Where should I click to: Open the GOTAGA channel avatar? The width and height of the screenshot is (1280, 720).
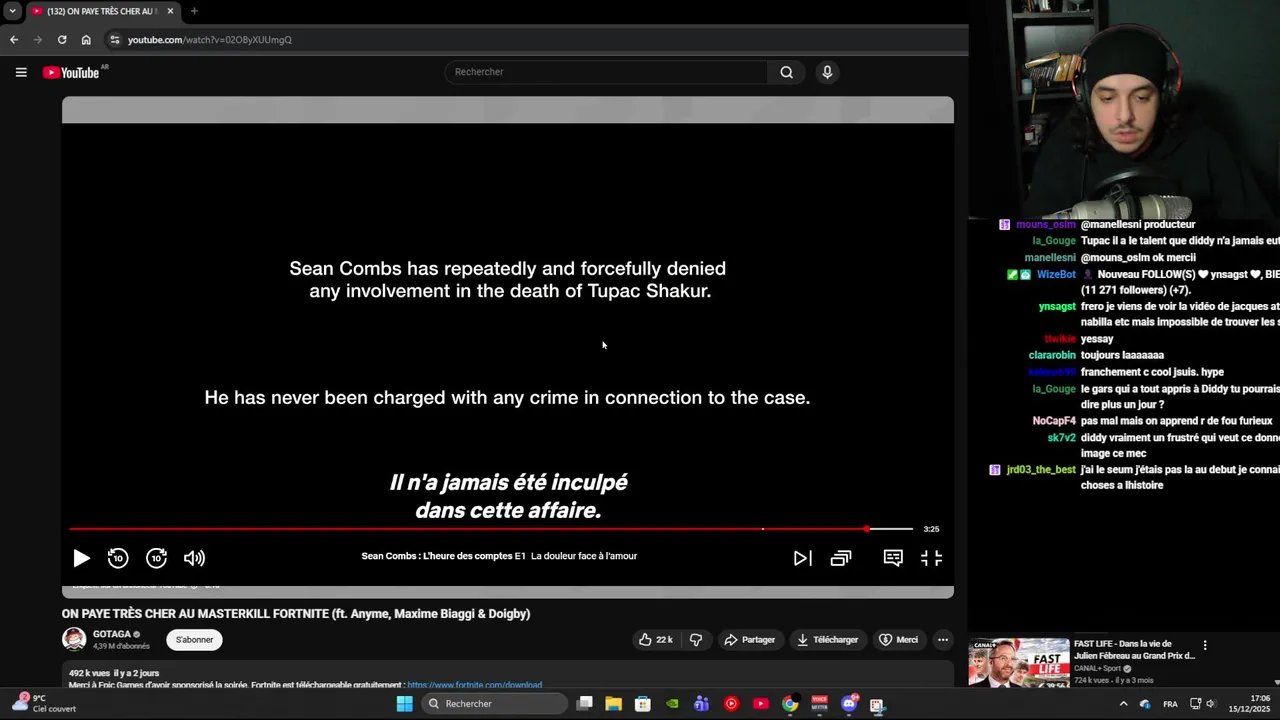coord(74,639)
